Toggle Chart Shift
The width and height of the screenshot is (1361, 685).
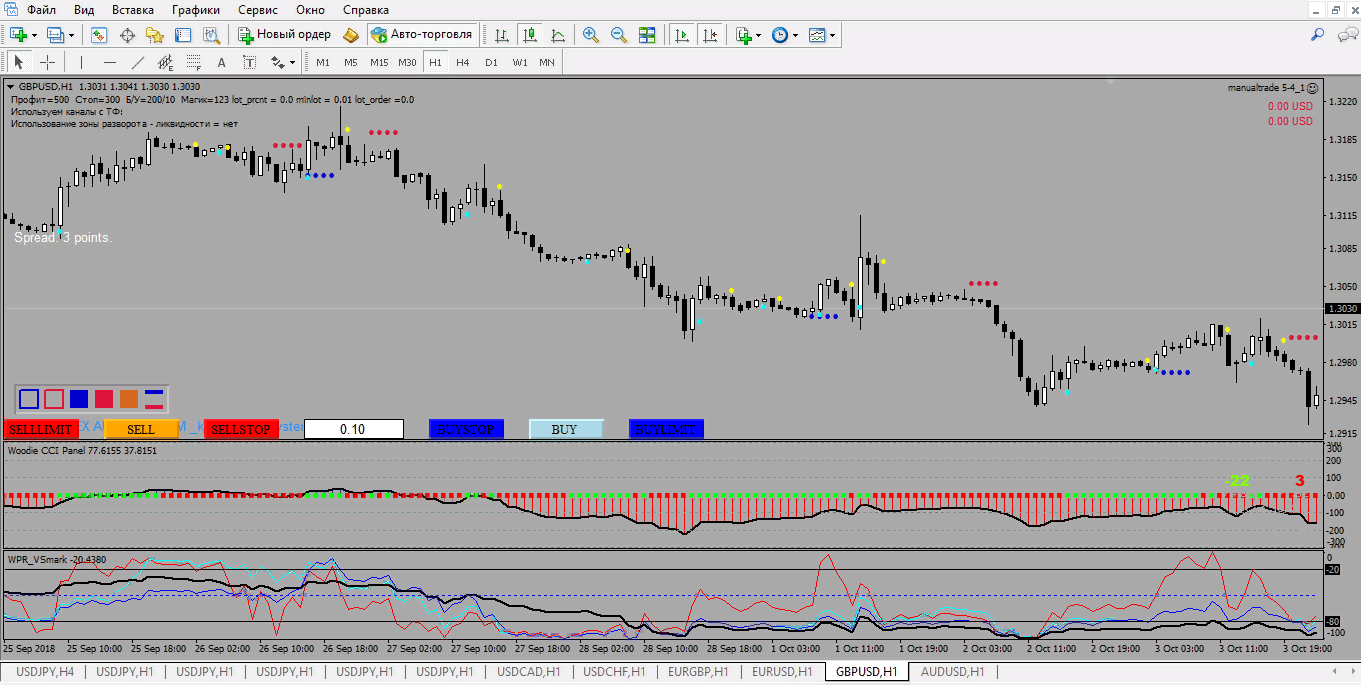(x=711, y=35)
